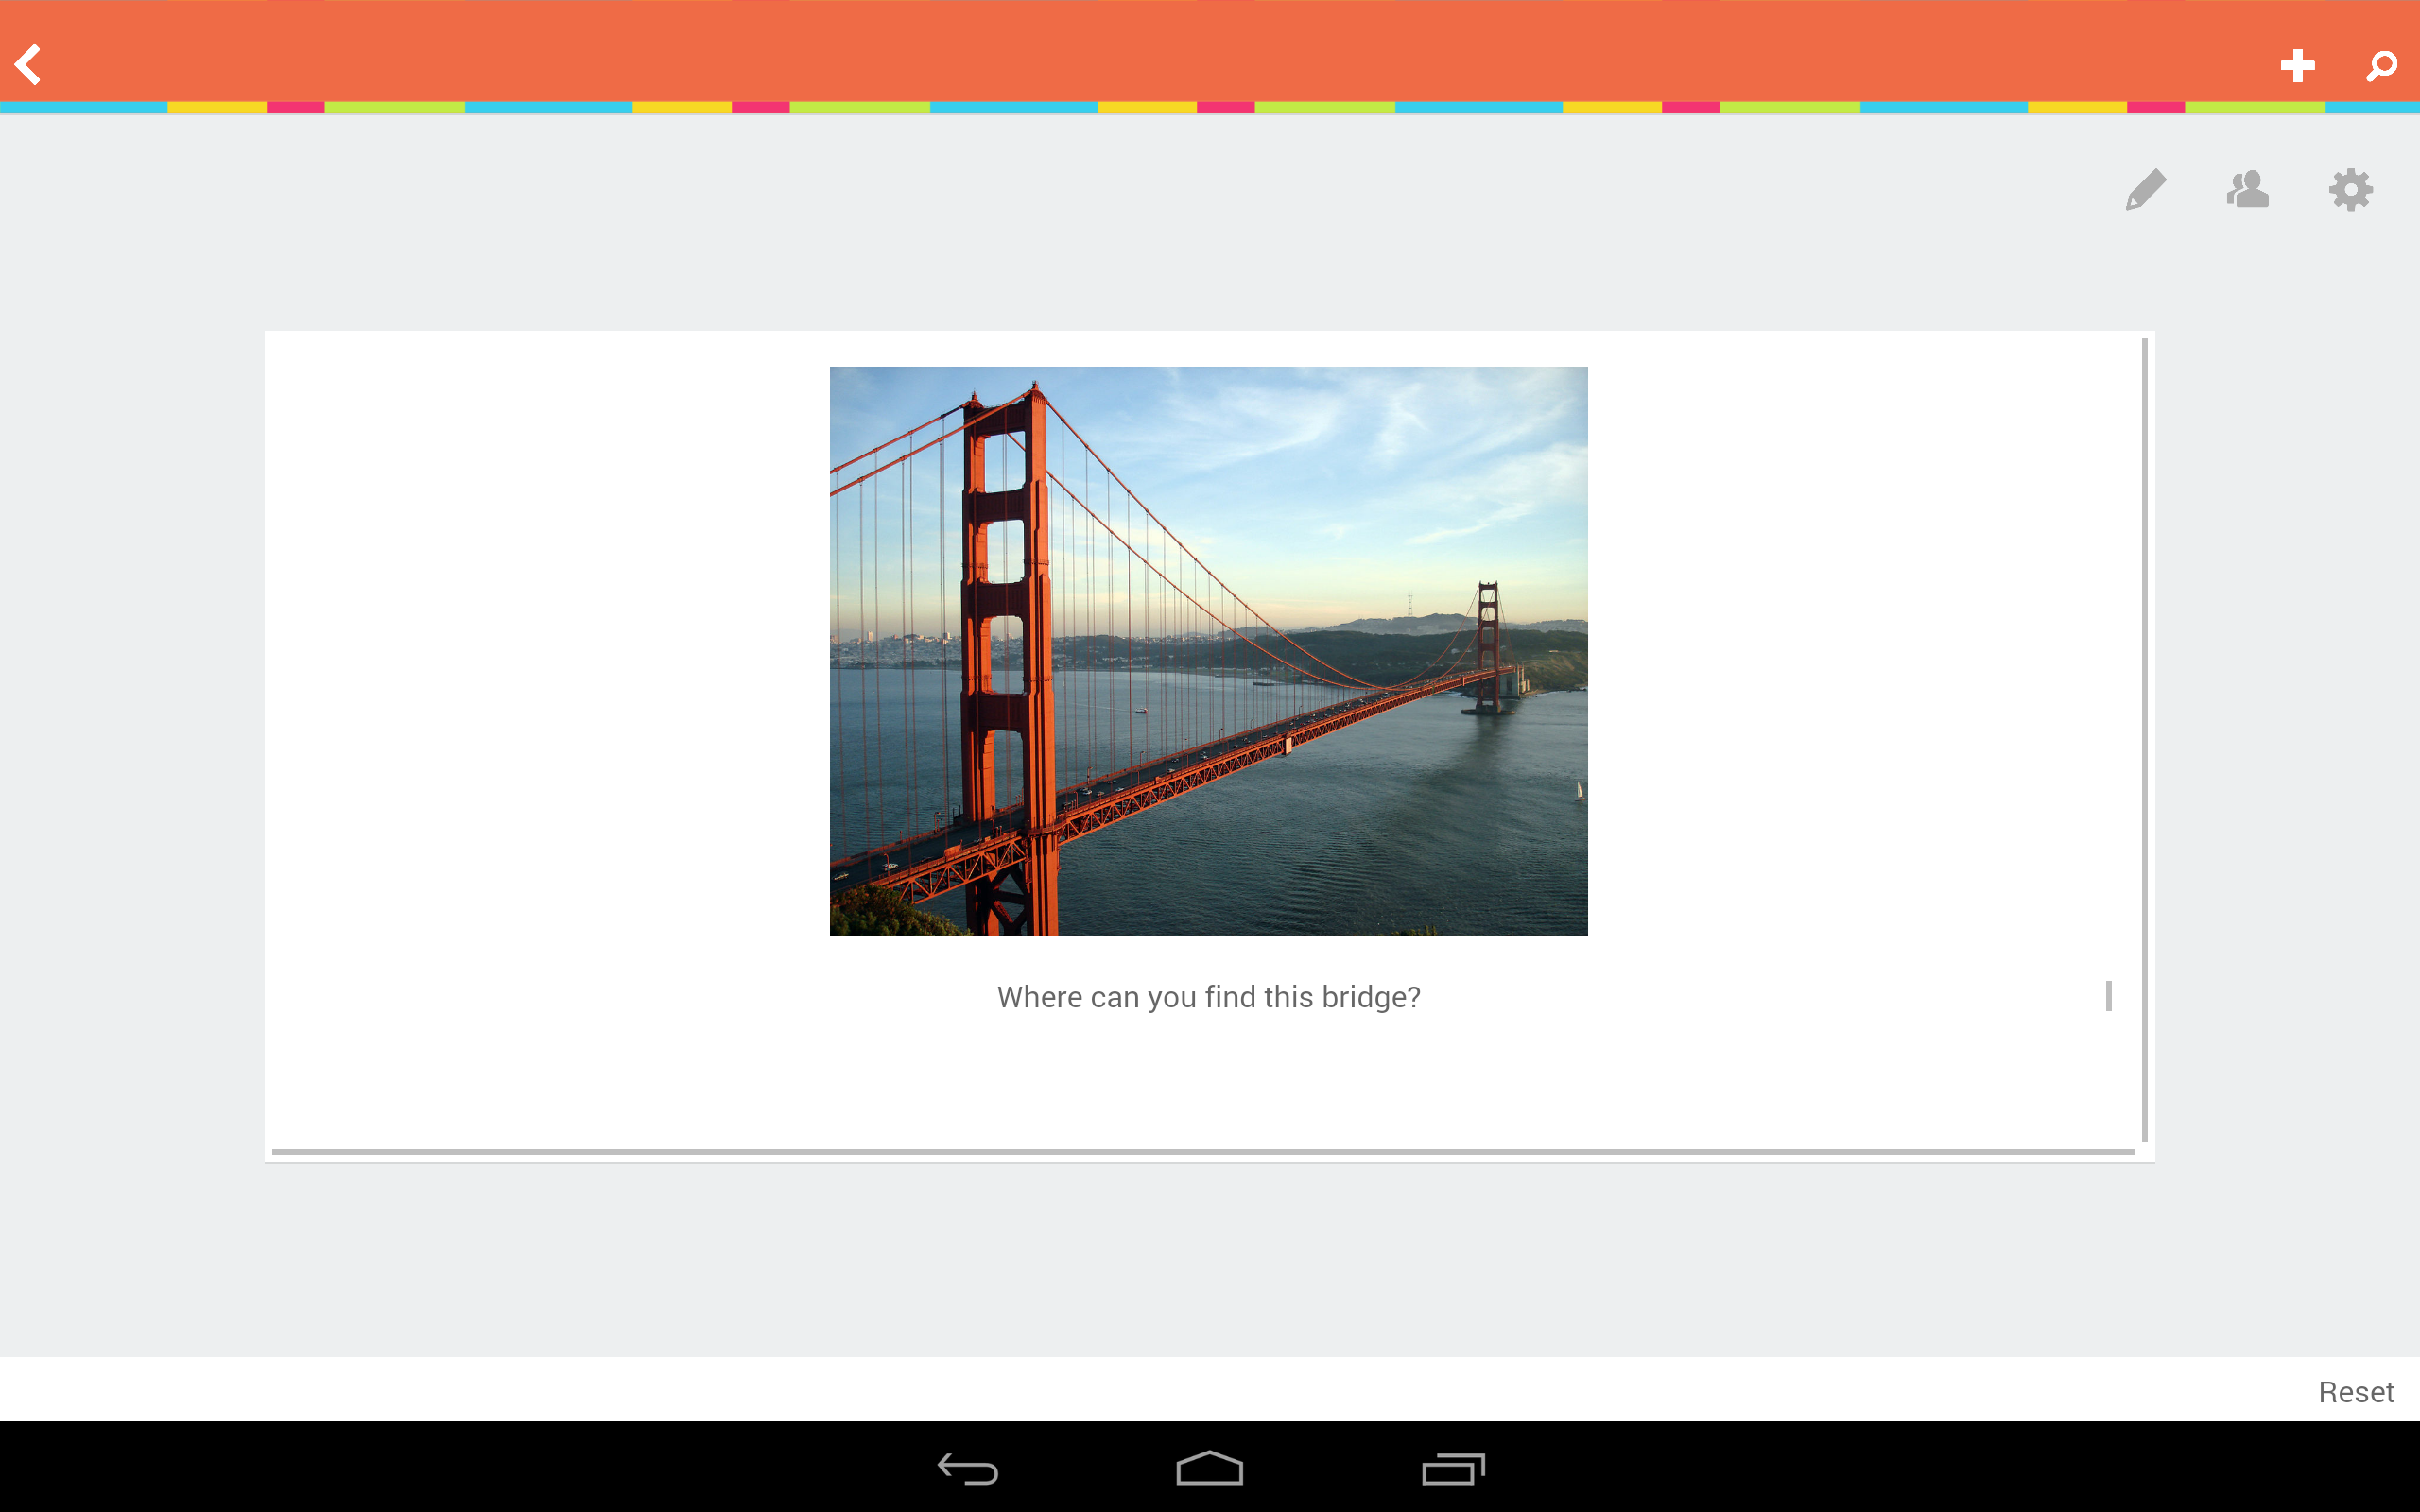Add a new card with the plus icon
Screen dimensions: 2420x1512
2297,64
